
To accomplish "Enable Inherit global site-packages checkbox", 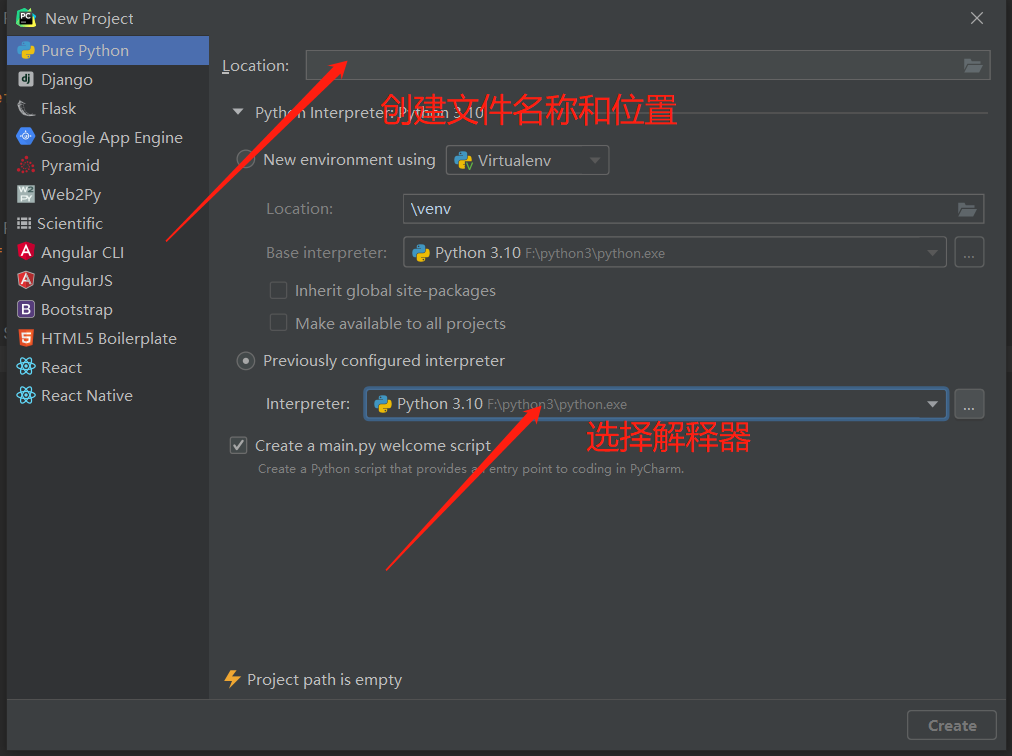I will pos(278,291).
